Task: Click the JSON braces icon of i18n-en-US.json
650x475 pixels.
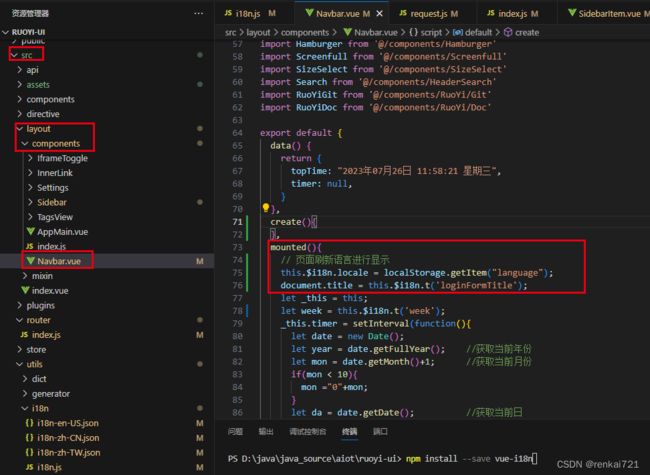Action: click(29, 423)
